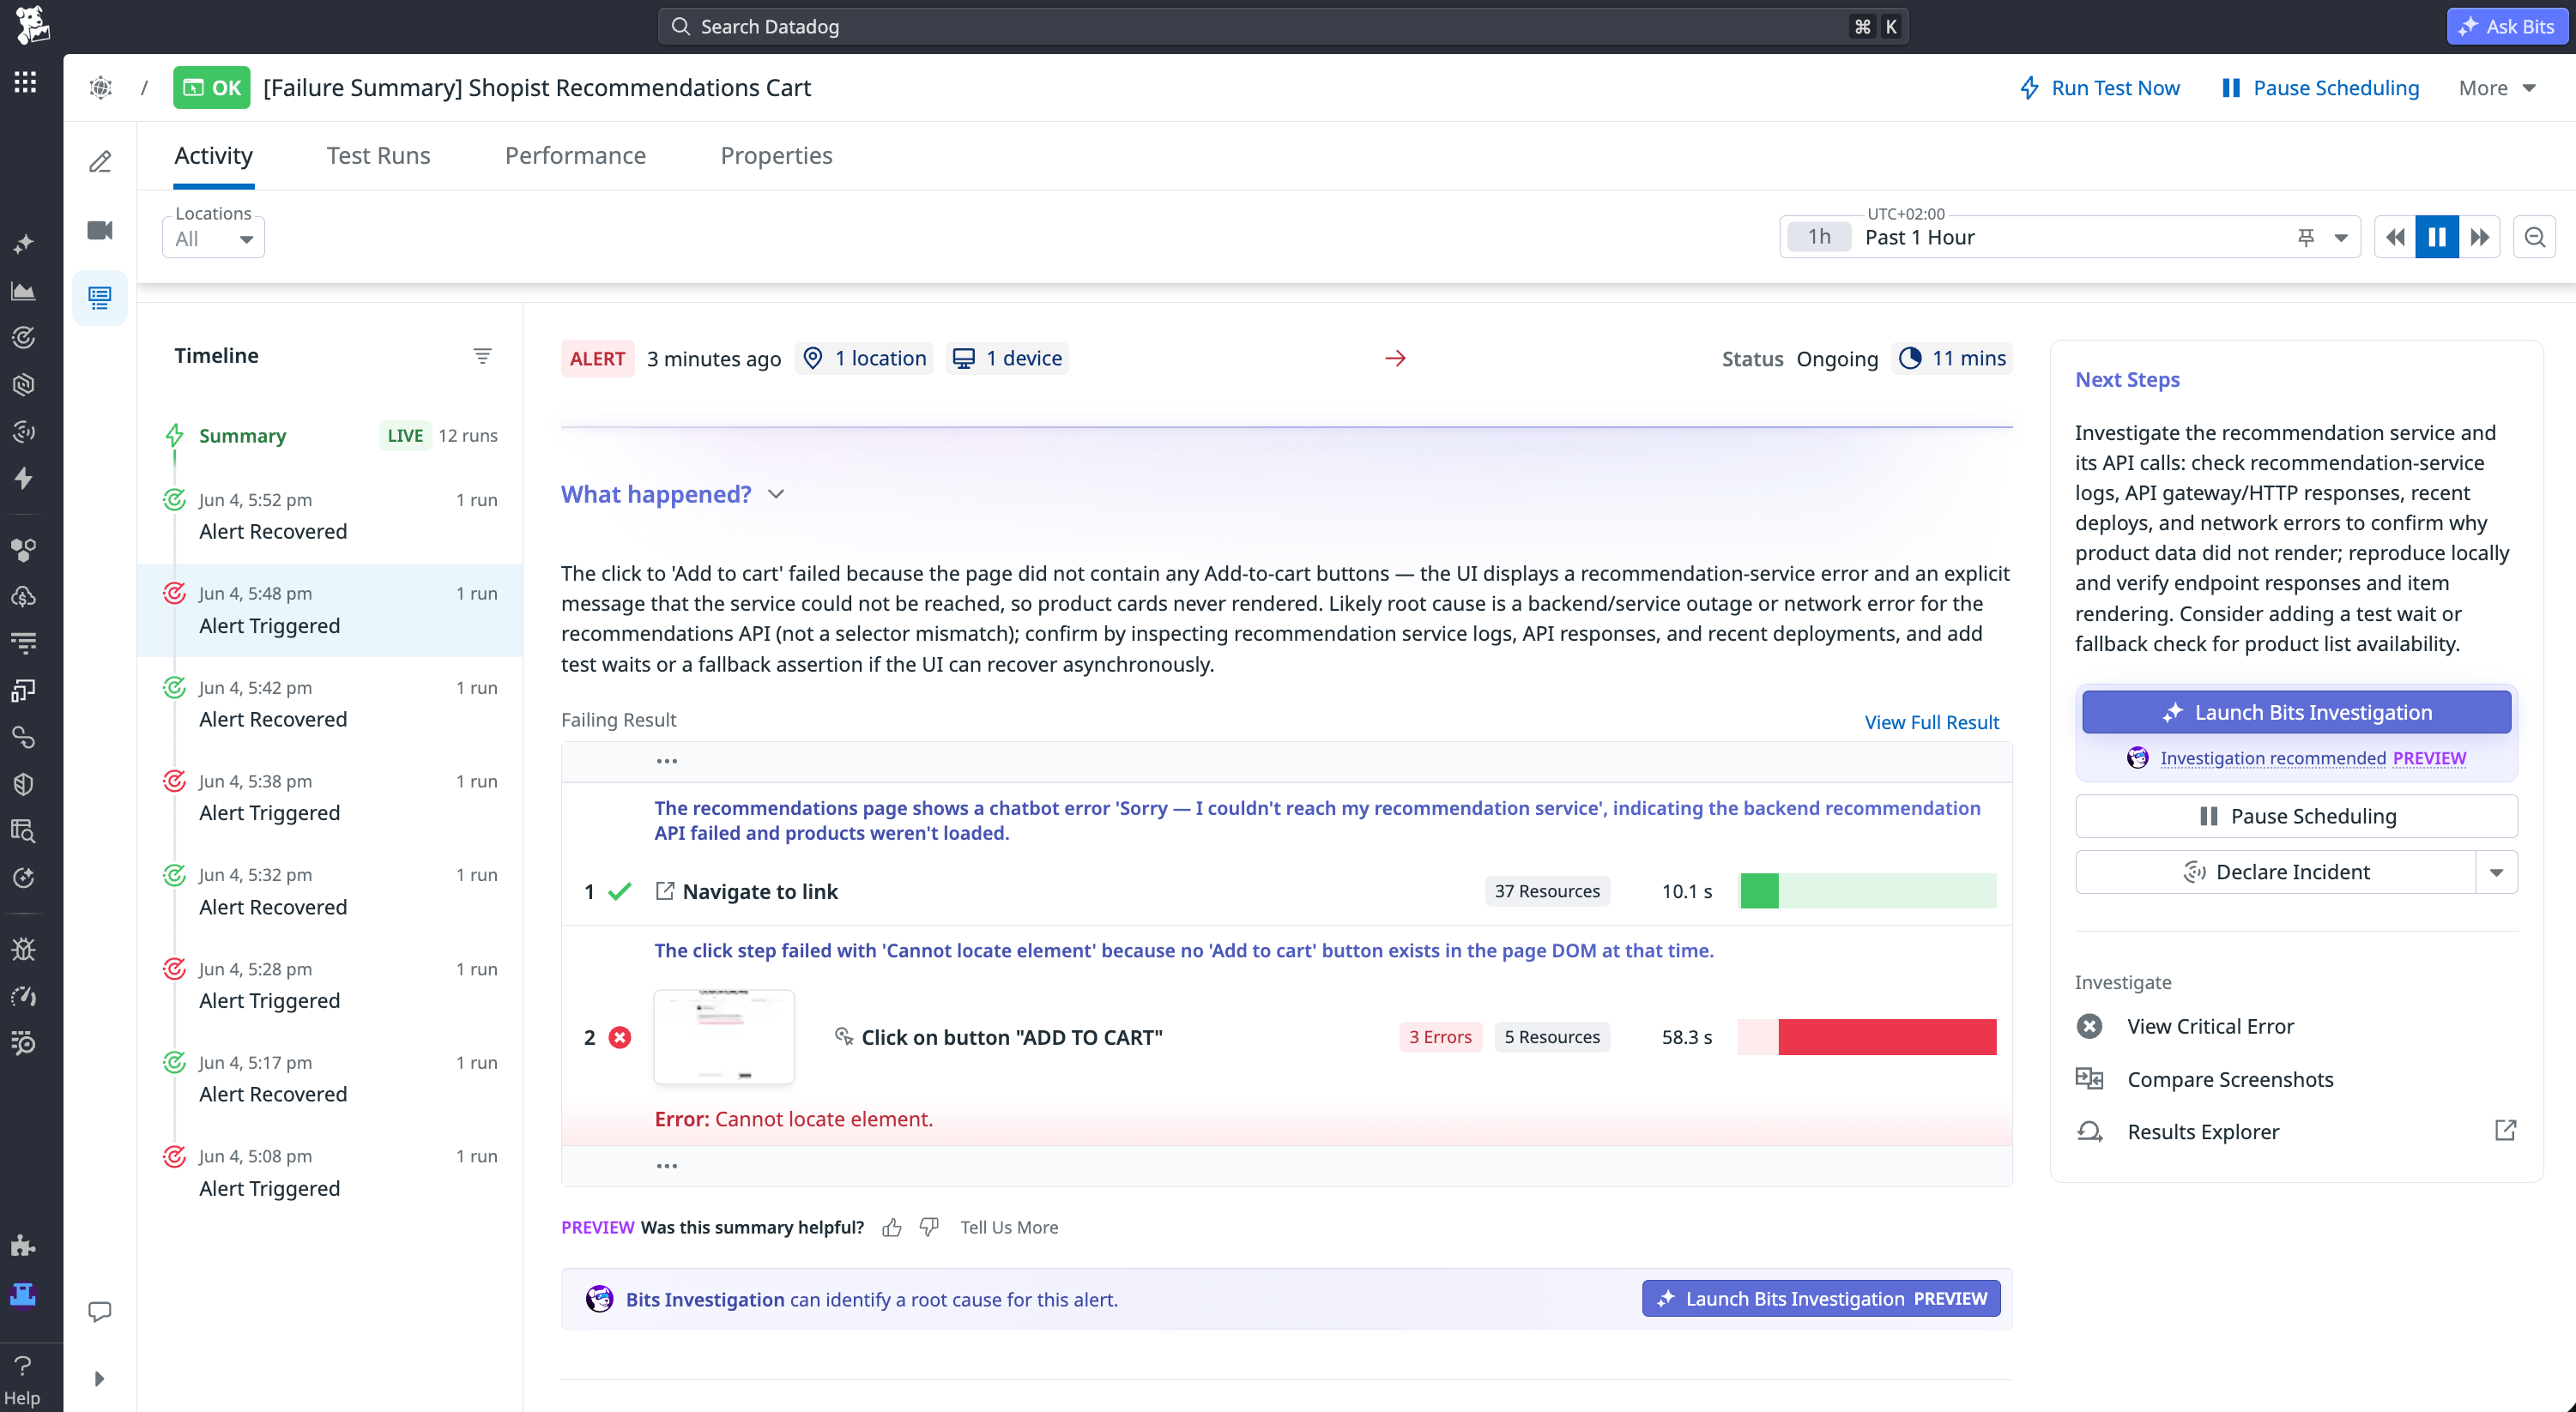Step forward the time range

[x=2479, y=237]
